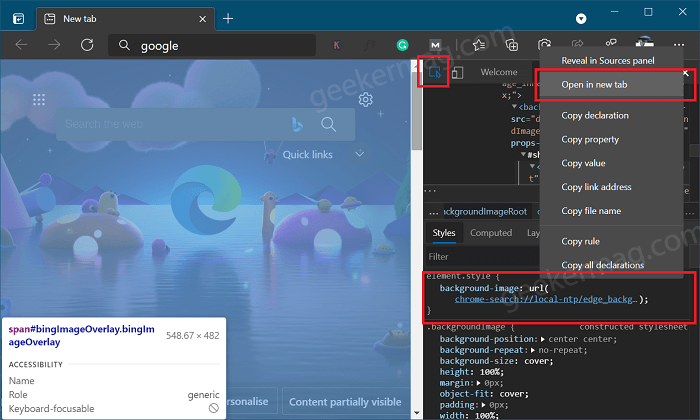This screenshot has width=700, height=420.
Task: Click the red K extension icon
Action: [337, 45]
